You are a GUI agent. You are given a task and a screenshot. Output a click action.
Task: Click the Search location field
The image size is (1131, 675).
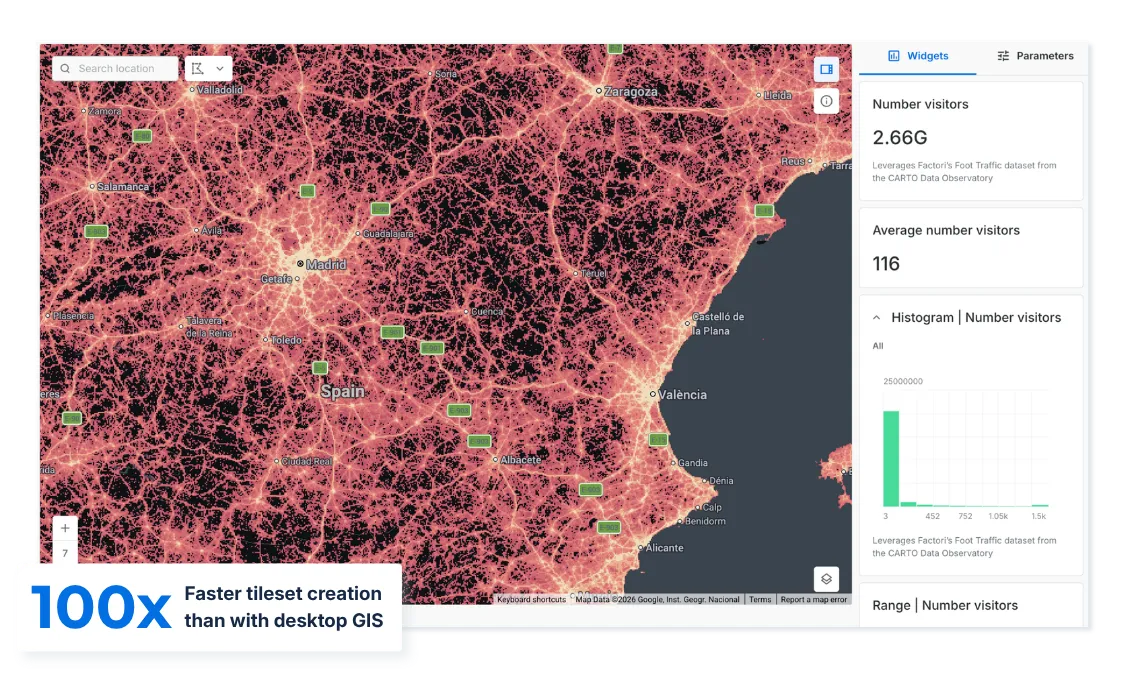[x=115, y=69]
